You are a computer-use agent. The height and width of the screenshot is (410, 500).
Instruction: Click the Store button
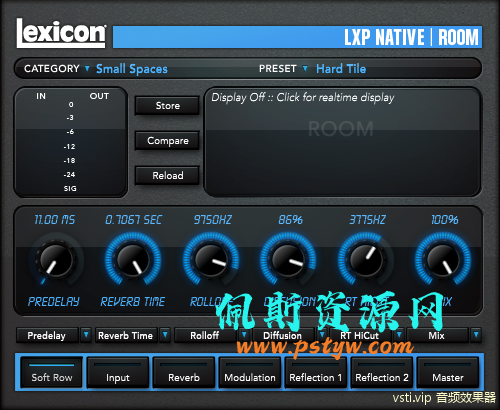tap(167, 106)
